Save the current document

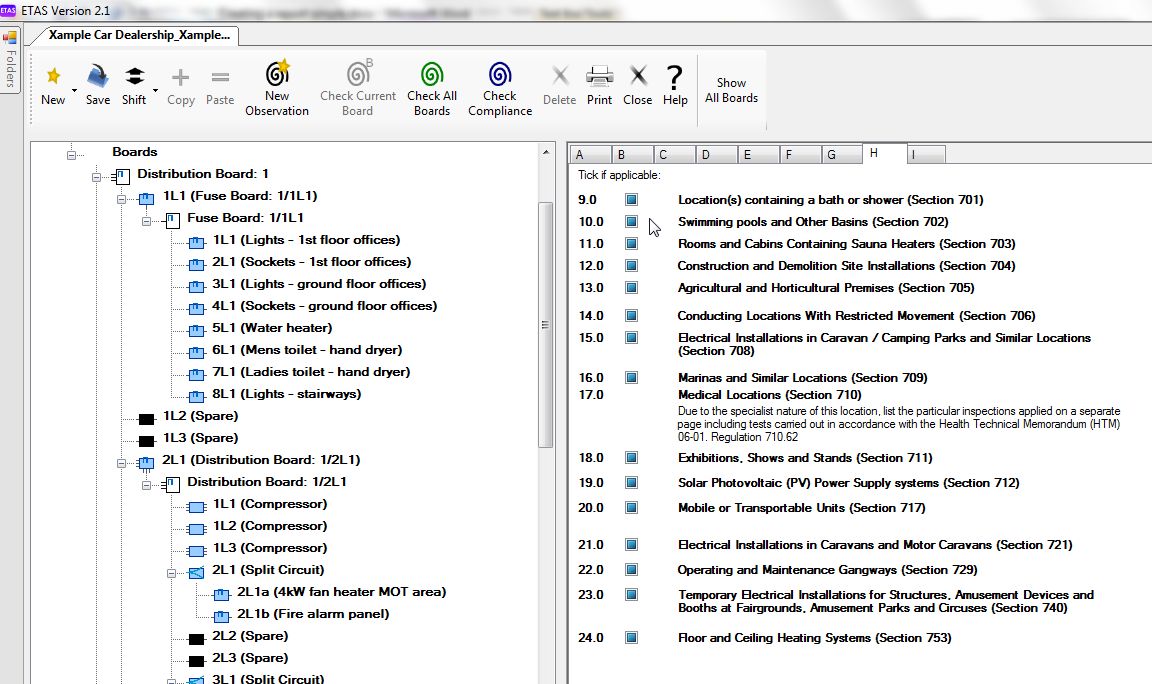pos(98,85)
